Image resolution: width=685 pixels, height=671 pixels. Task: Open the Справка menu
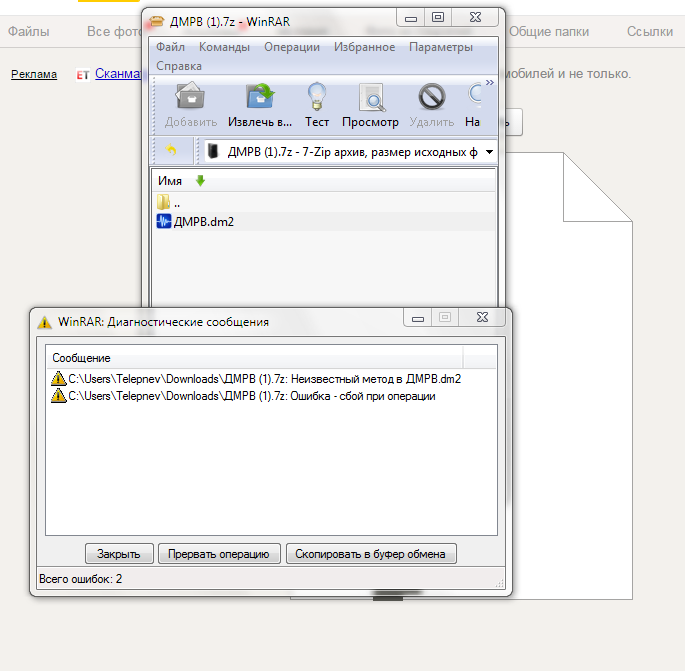(x=179, y=66)
